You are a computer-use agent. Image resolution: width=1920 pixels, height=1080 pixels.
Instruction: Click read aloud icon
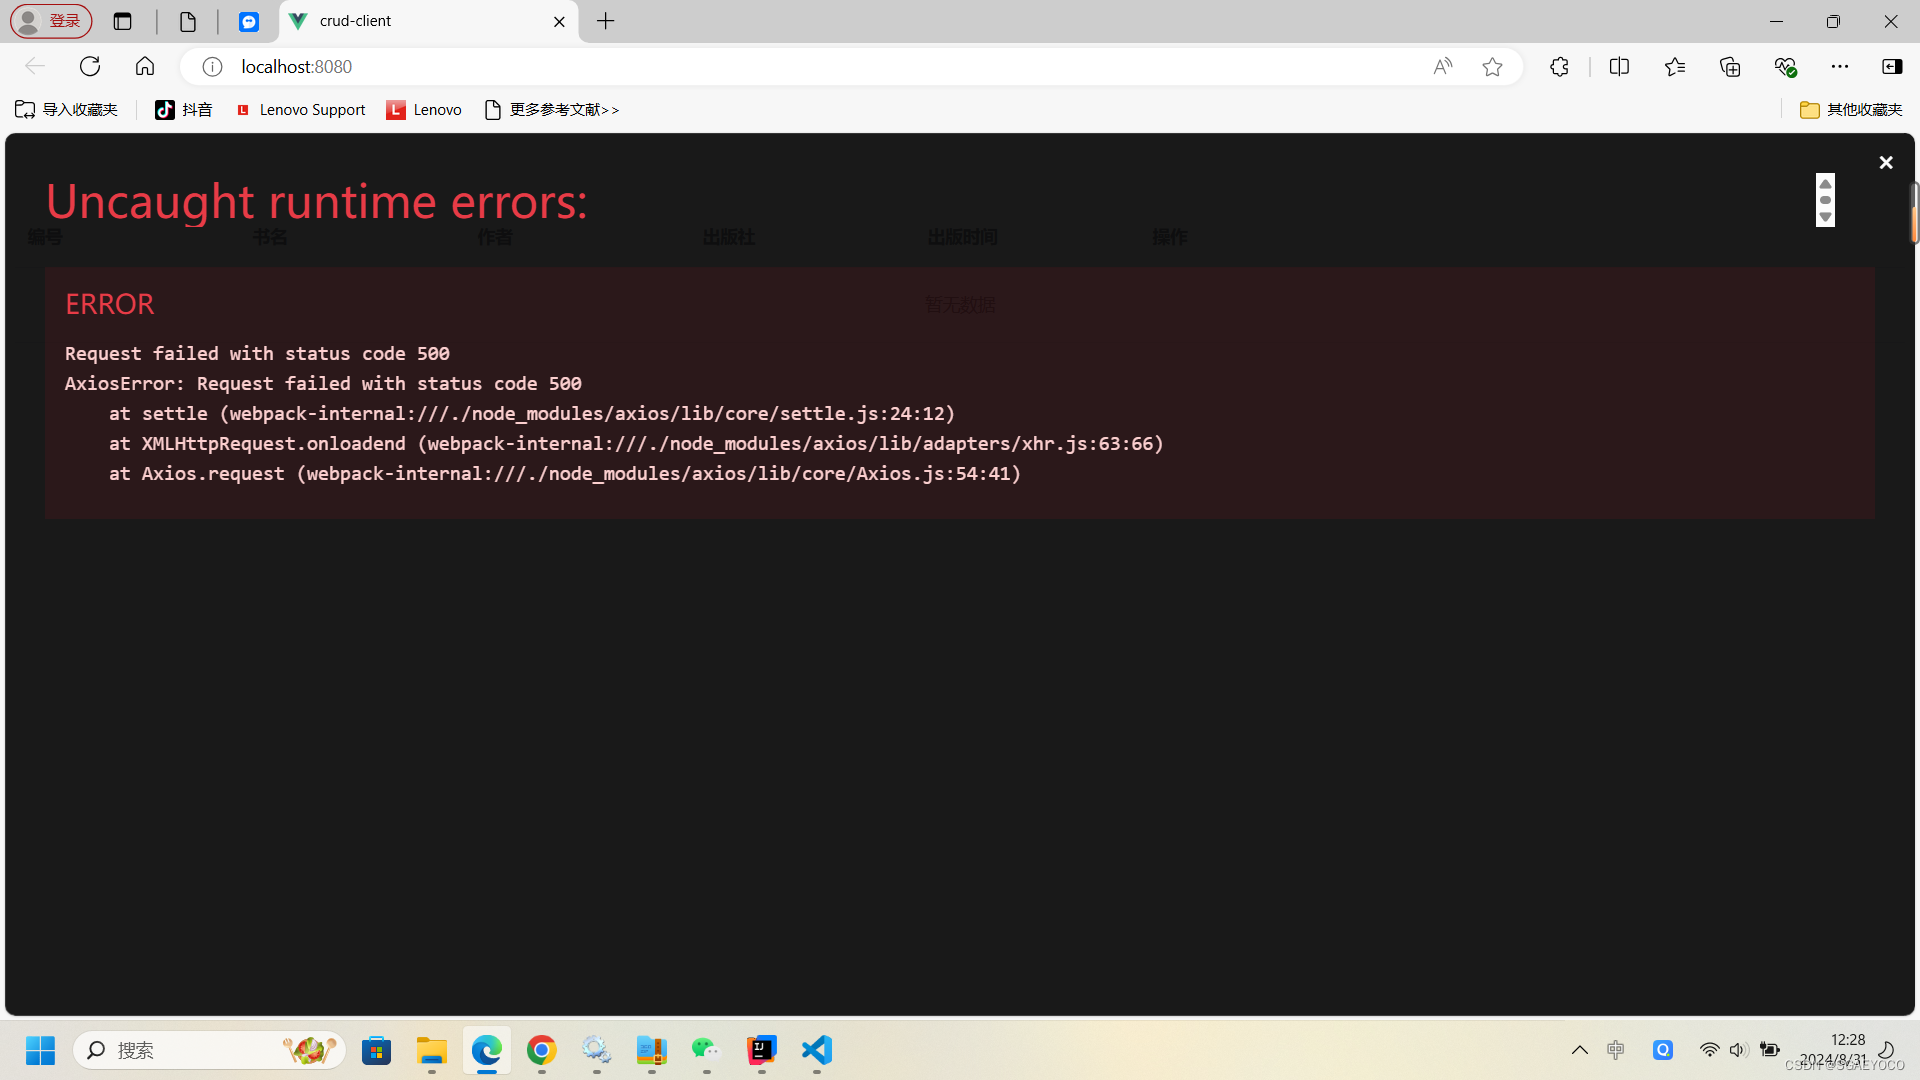pyautogui.click(x=1442, y=67)
